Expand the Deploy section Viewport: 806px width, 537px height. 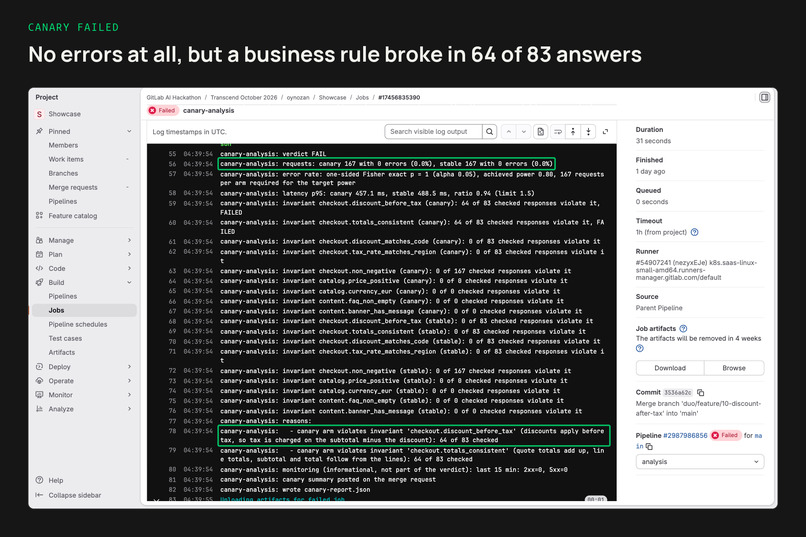pos(129,366)
